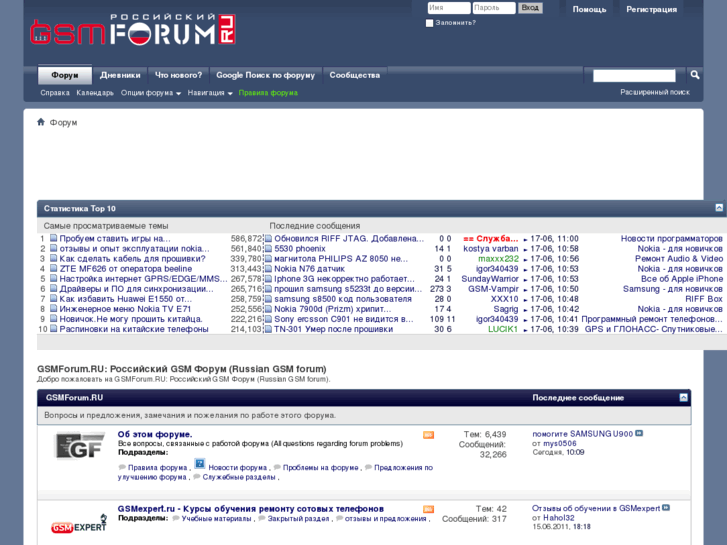Click thread icon beside 5530 phoenix
Viewport: 727px width, 545px height.
coord(268,249)
